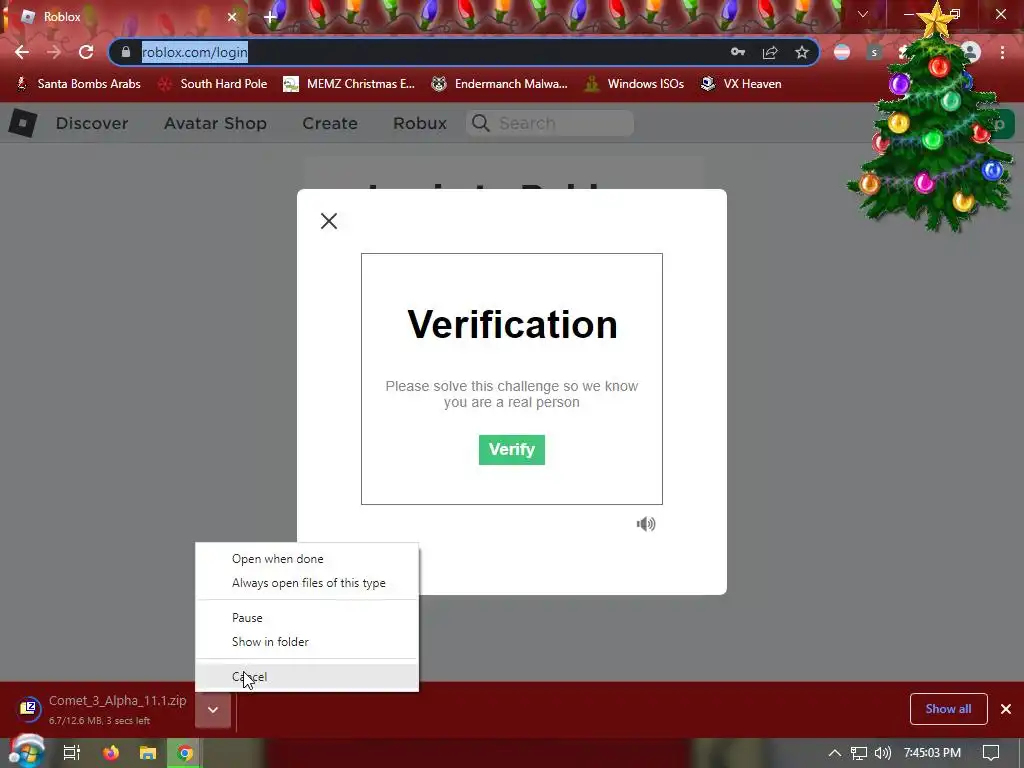Click the address bar URL

[195, 52]
